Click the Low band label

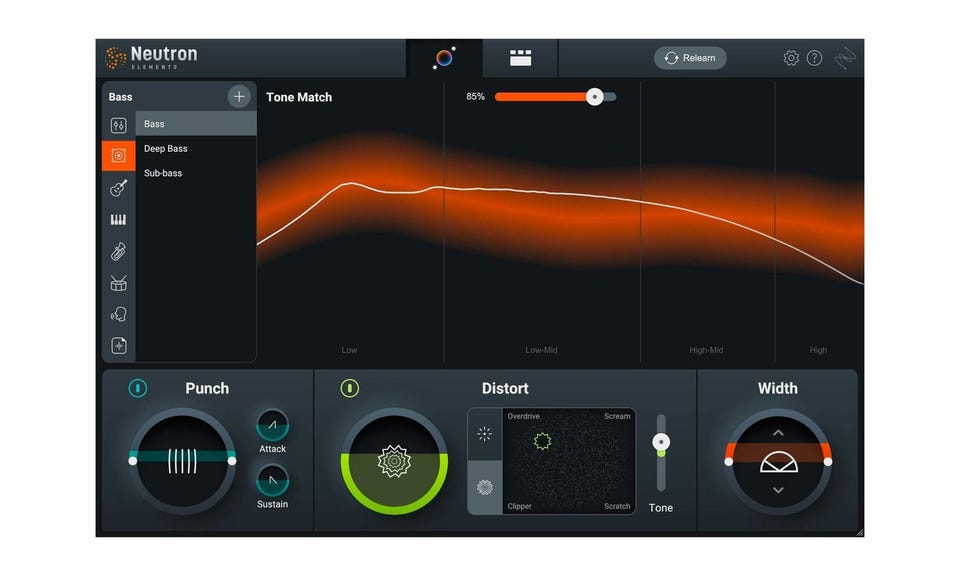point(349,350)
